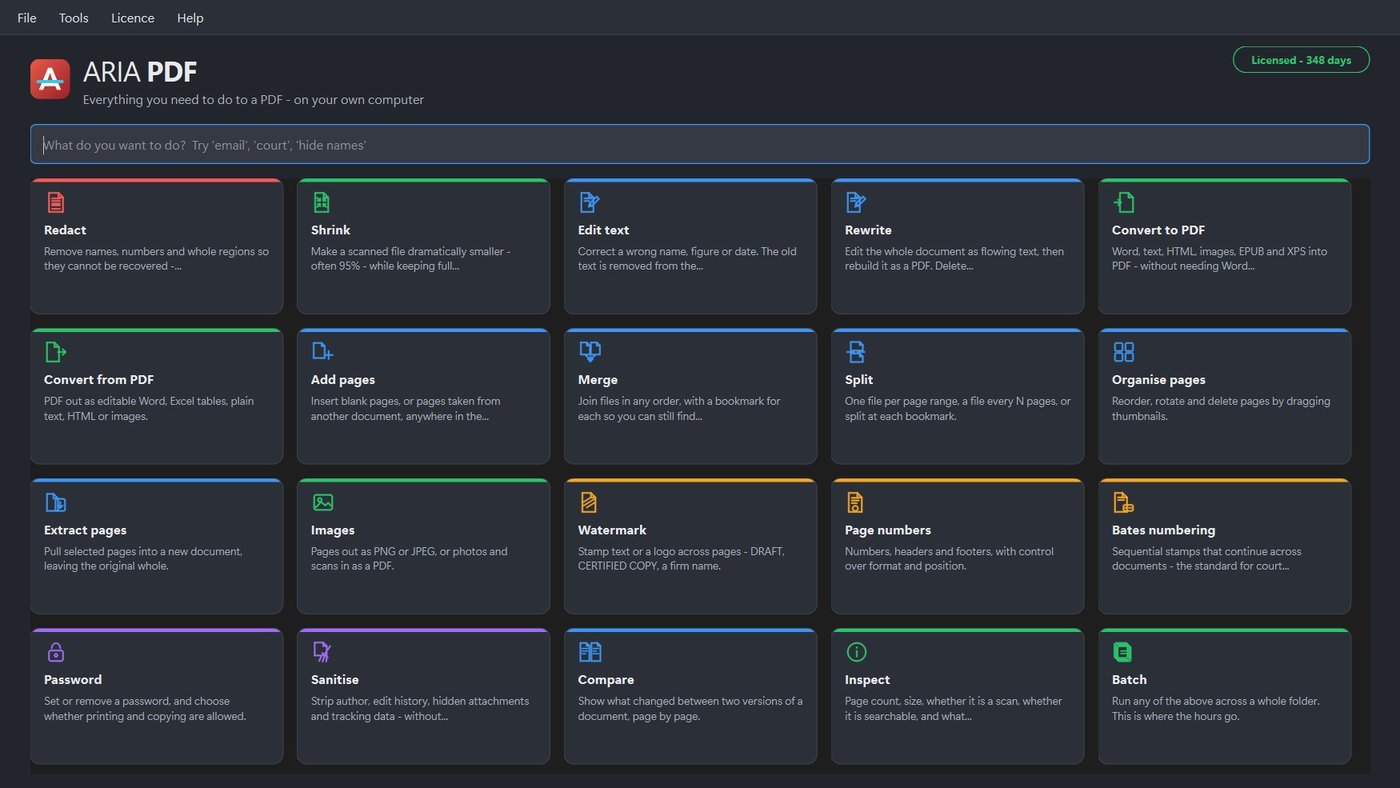This screenshot has width=1400, height=788.
Task: Click the 'Extract pages' card title
Action: point(85,530)
